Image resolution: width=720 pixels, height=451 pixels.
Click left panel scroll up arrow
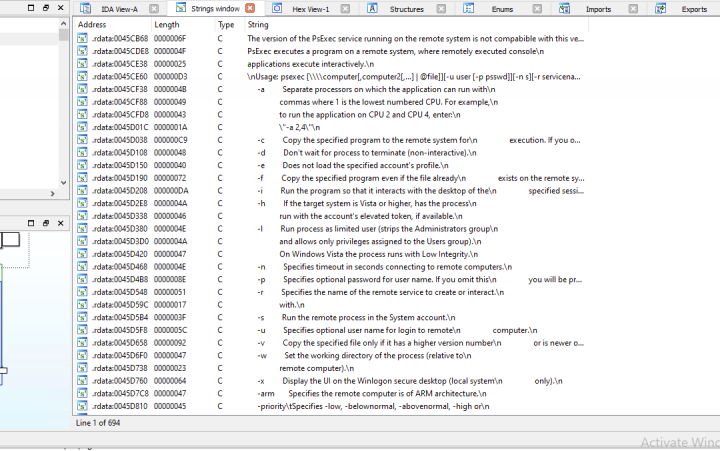tap(63, 23)
